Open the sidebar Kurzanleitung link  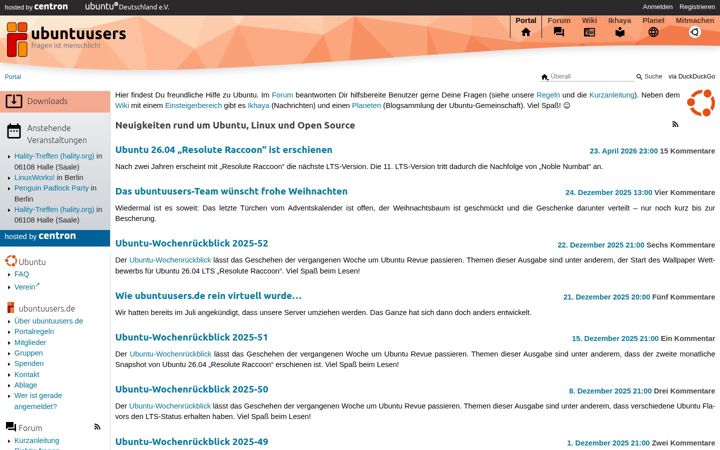coord(37,440)
